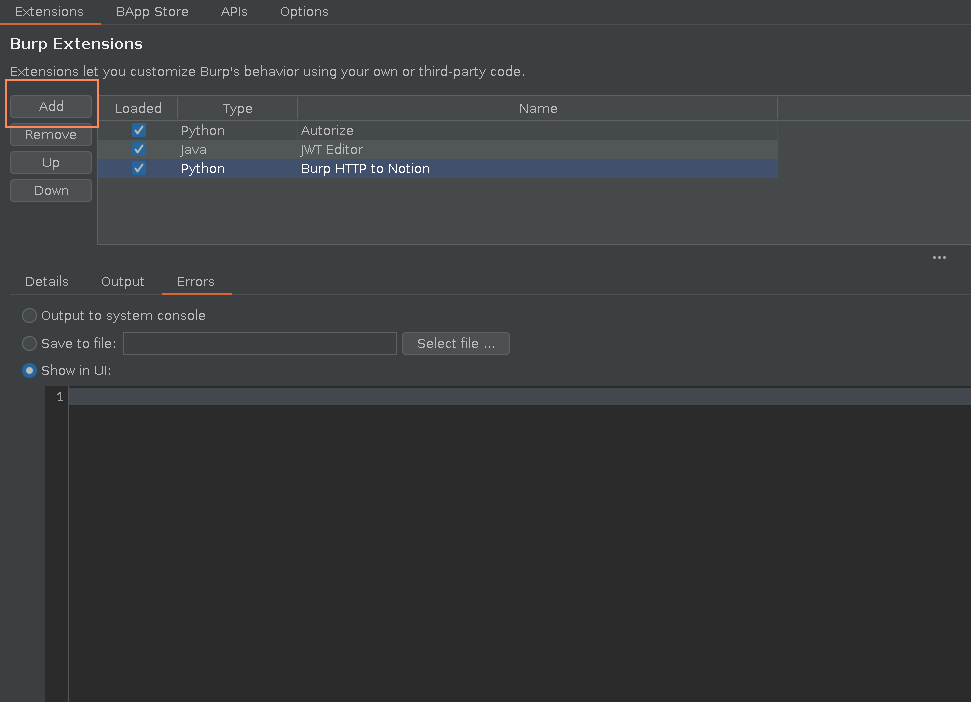Image resolution: width=971 pixels, height=702 pixels.
Task: Open the BApp Store tab
Action: coord(152,12)
